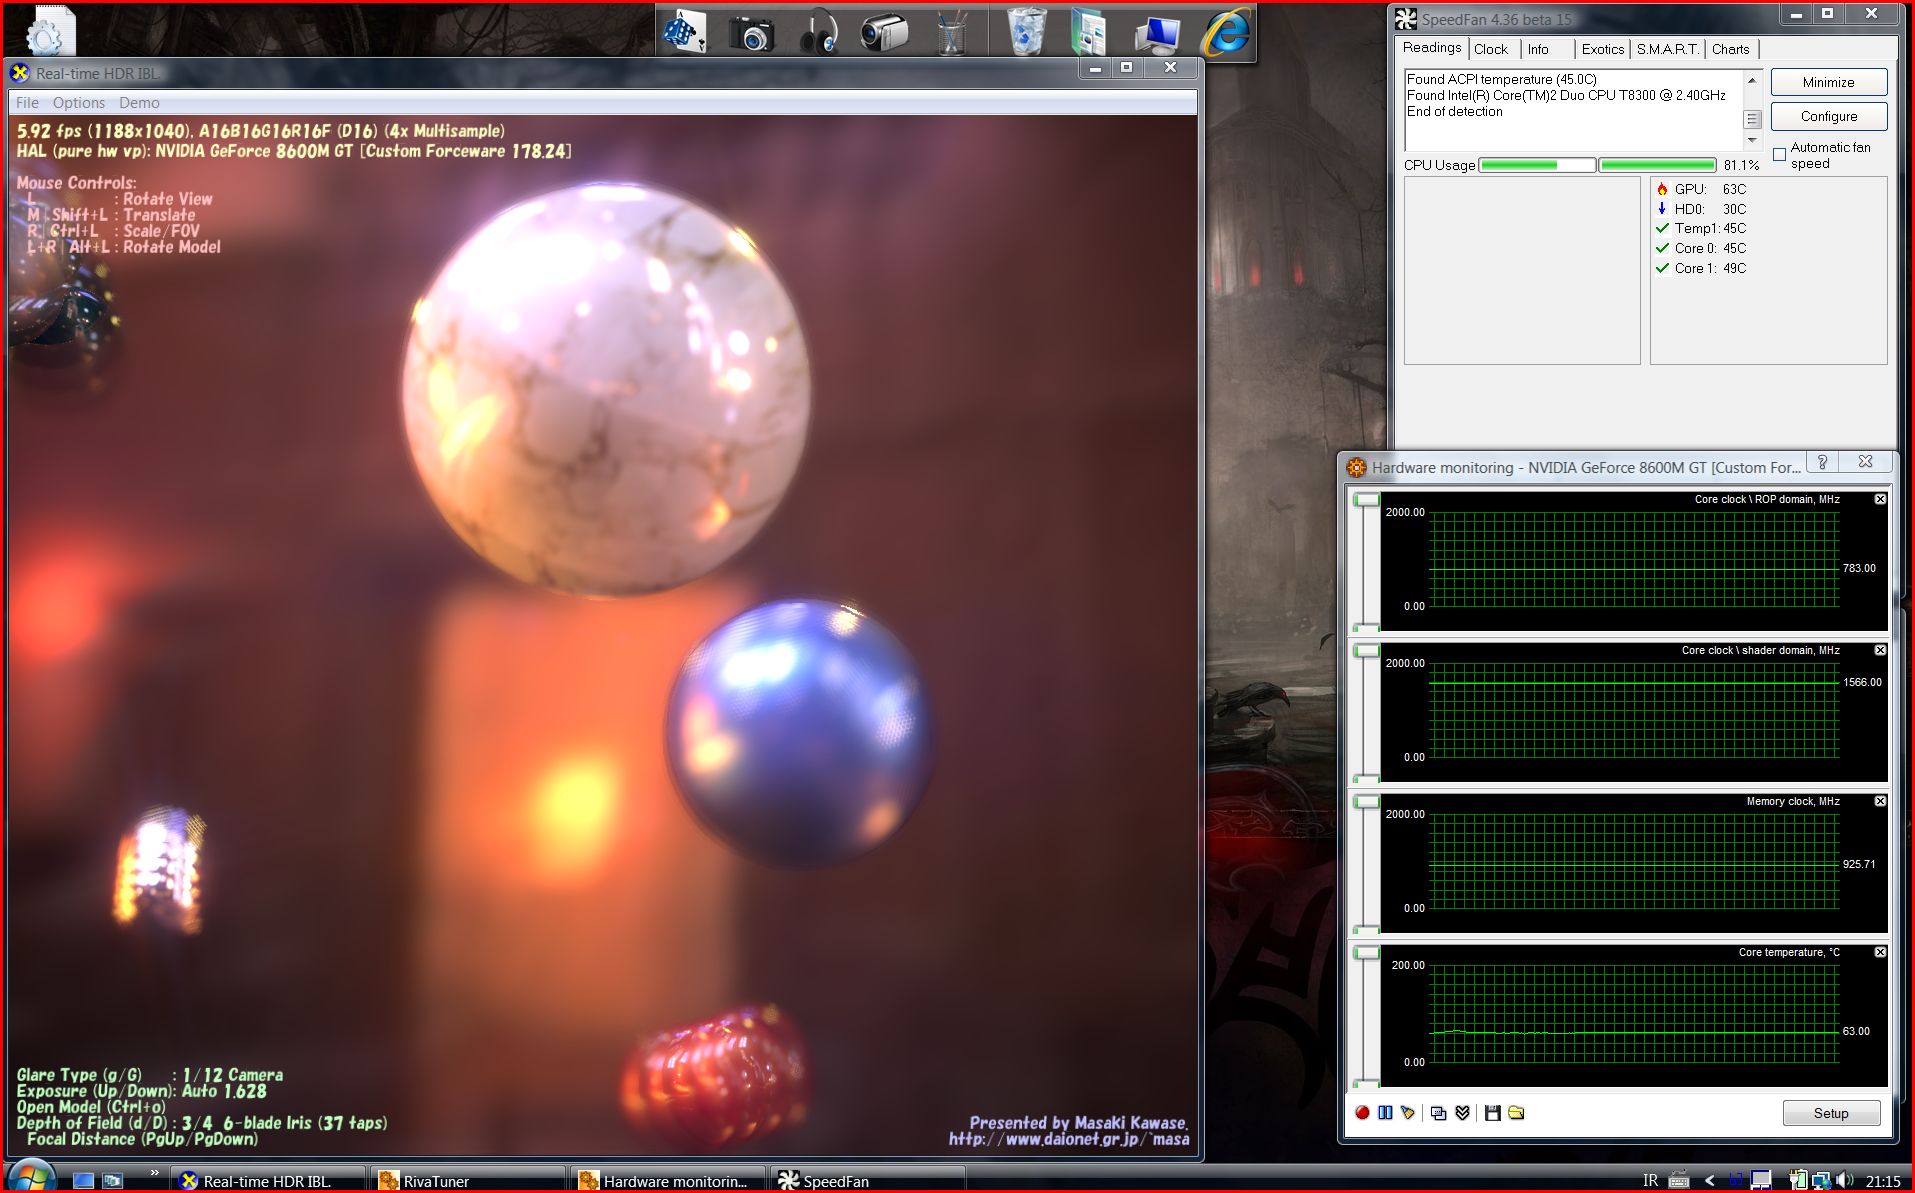The width and height of the screenshot is (1915, 1193).
Task: Click the double down-arrow icon in monitoring toolbar
Action: [1462, 1113]
